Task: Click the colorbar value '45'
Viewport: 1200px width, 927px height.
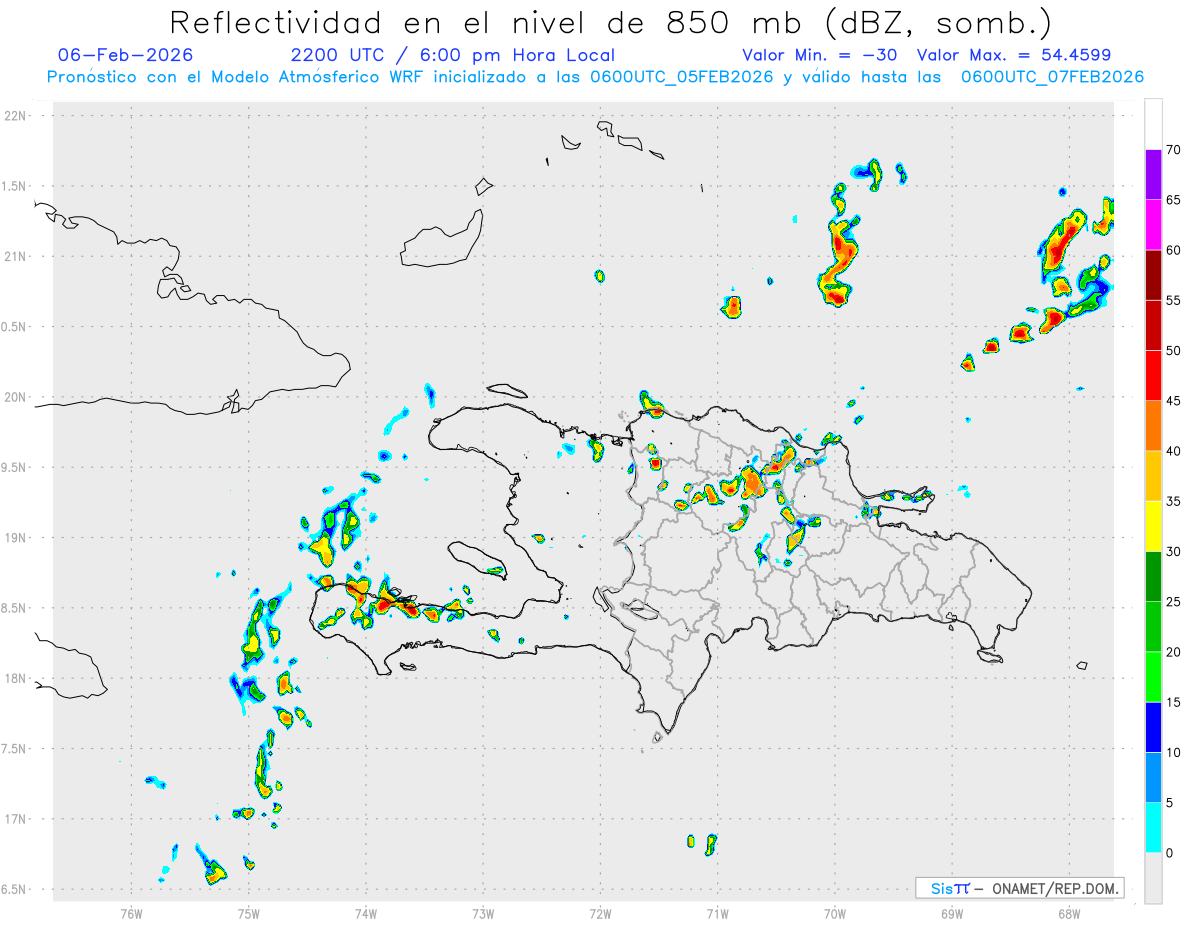Action: (x=1174, y=401)
